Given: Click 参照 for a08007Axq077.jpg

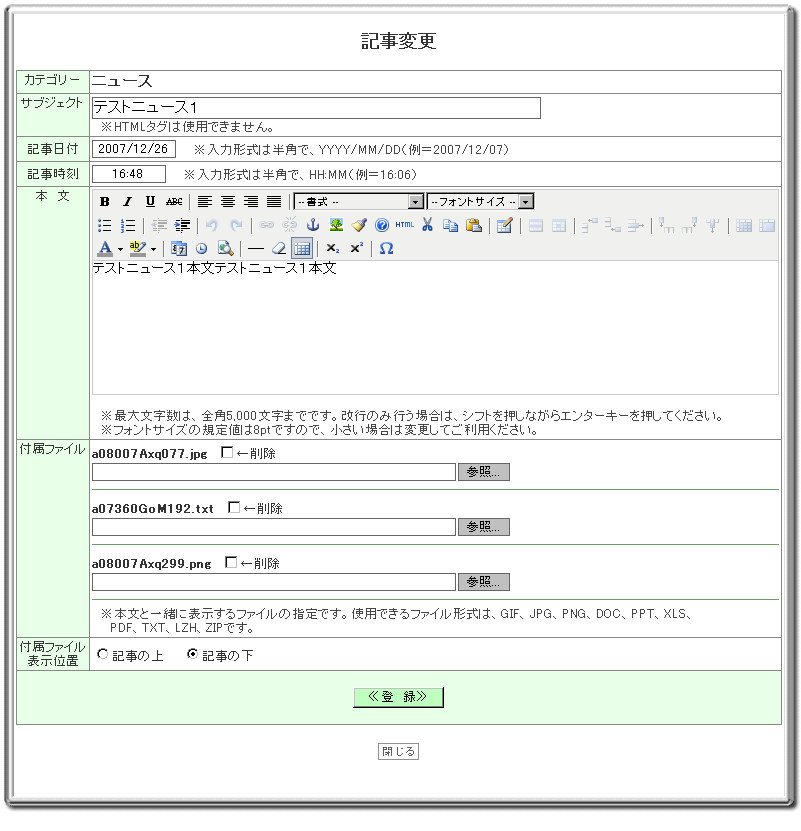Looking at the screenshot, I should point(483,472).
